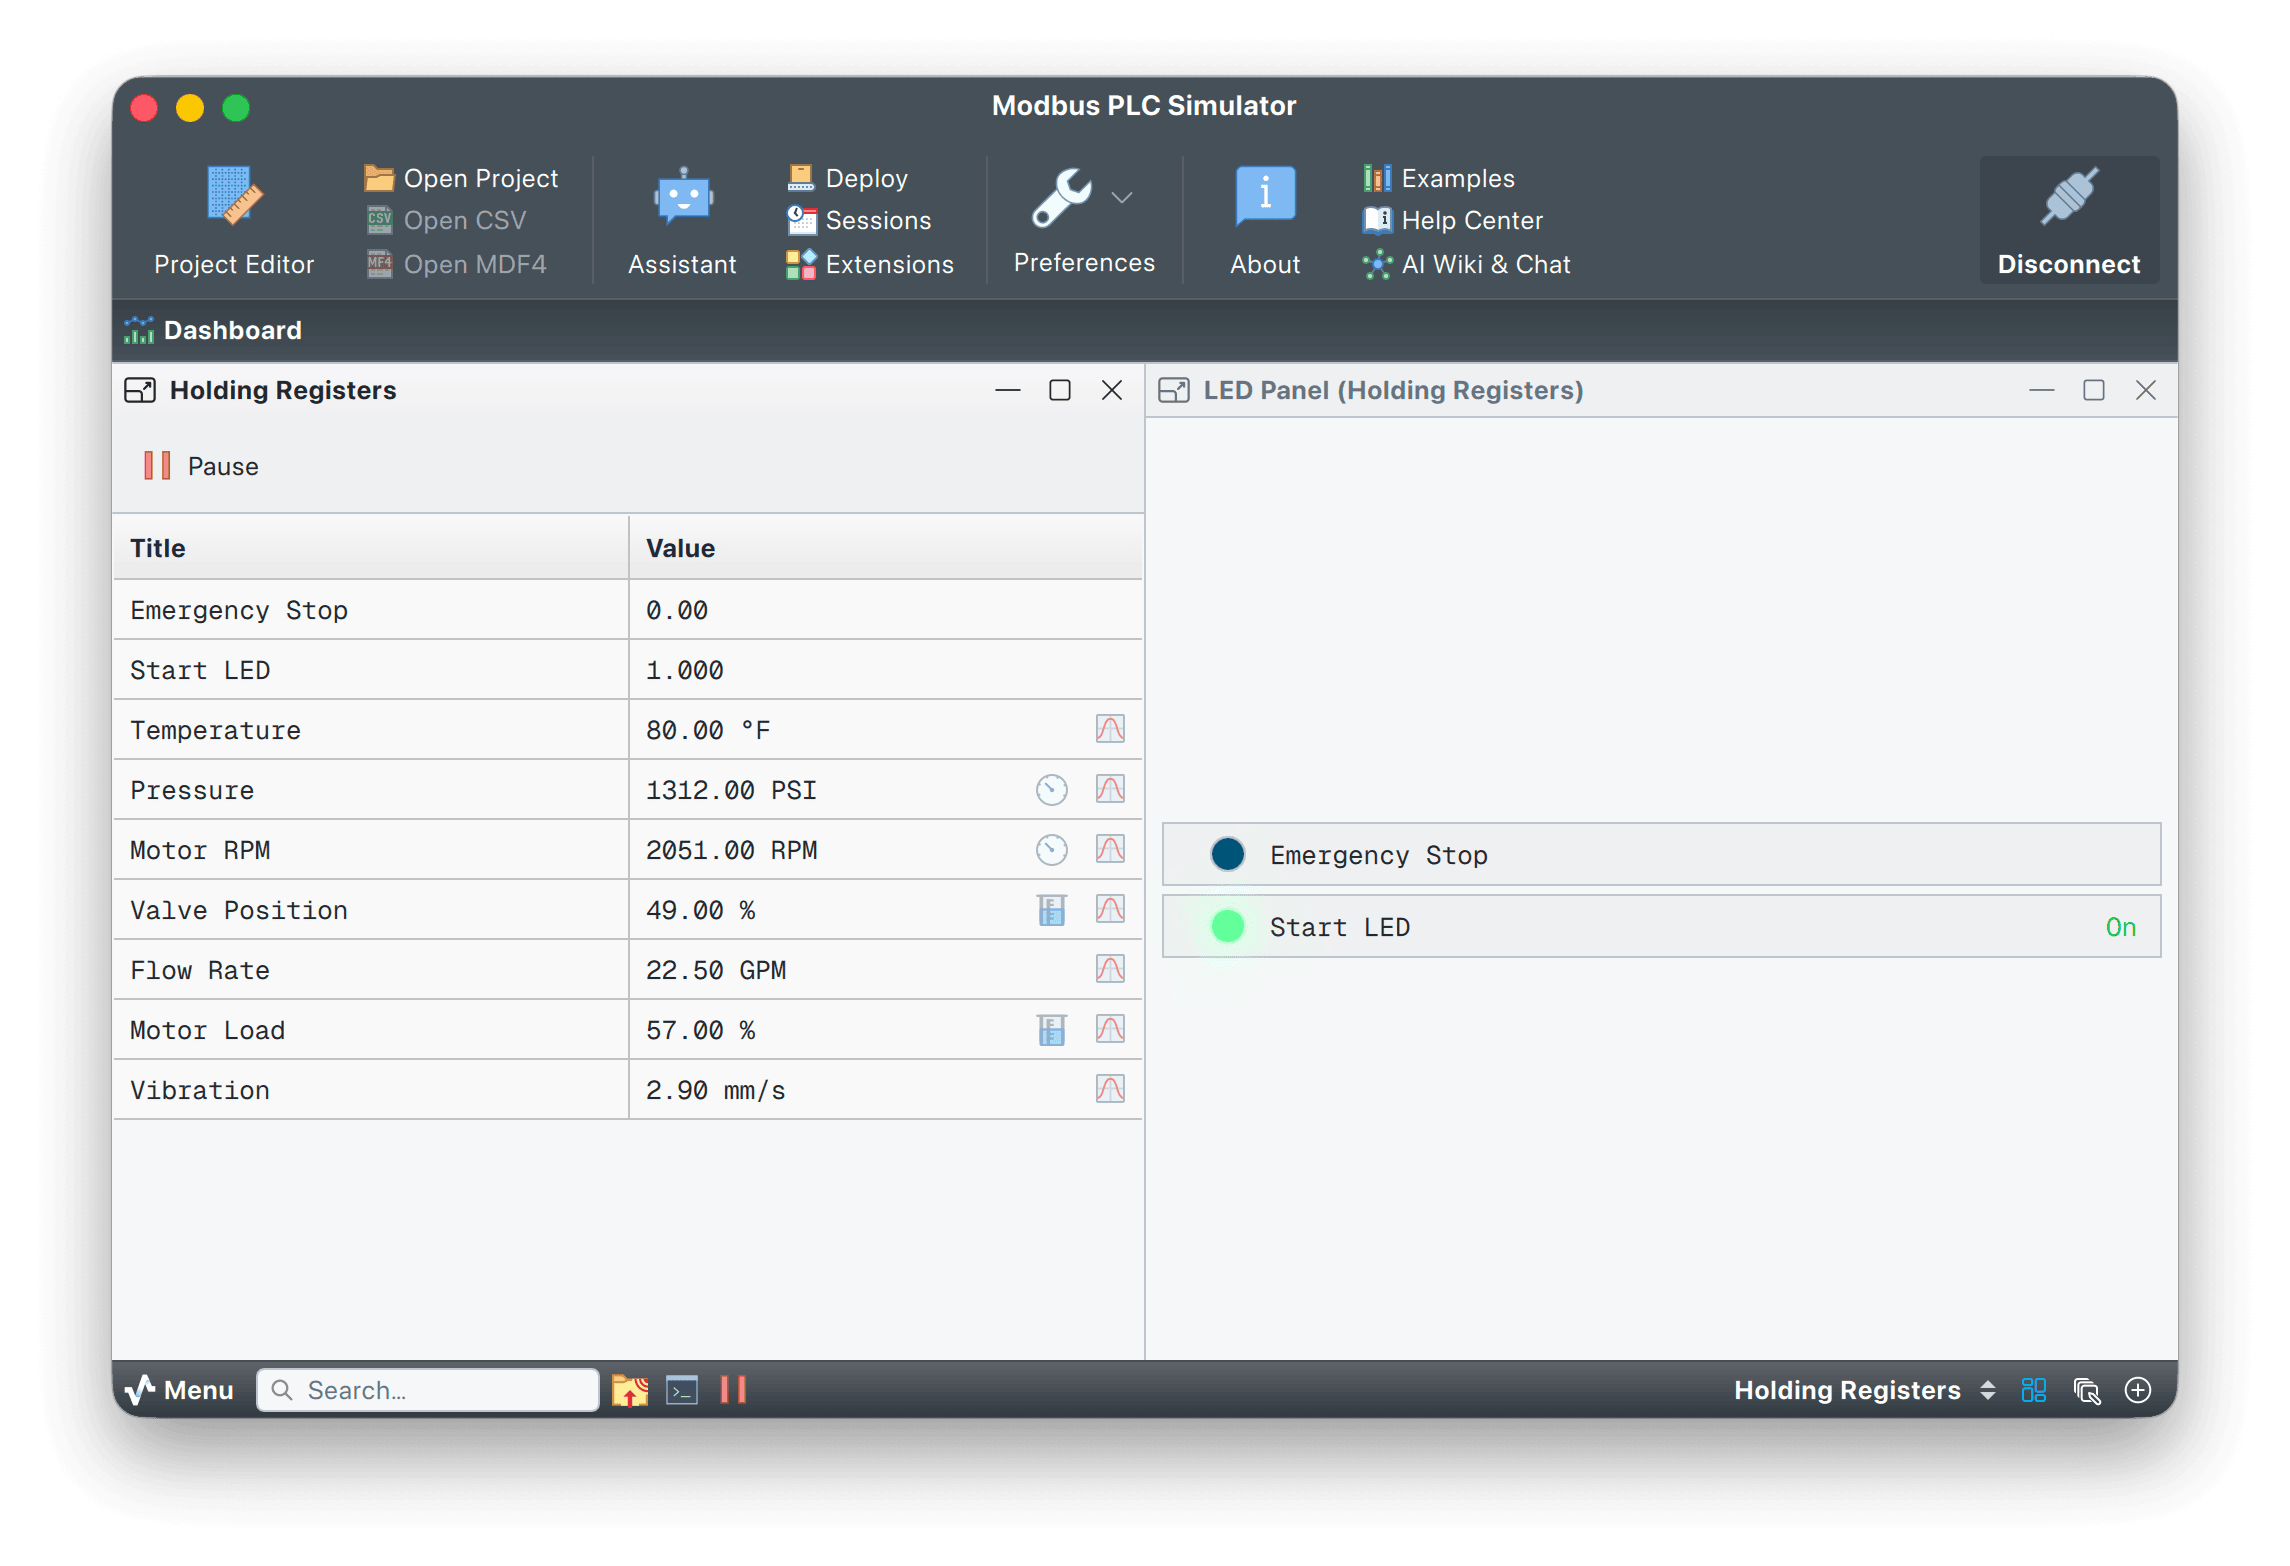
Task: Open Pressure gauge icon
Action: 1051,789
